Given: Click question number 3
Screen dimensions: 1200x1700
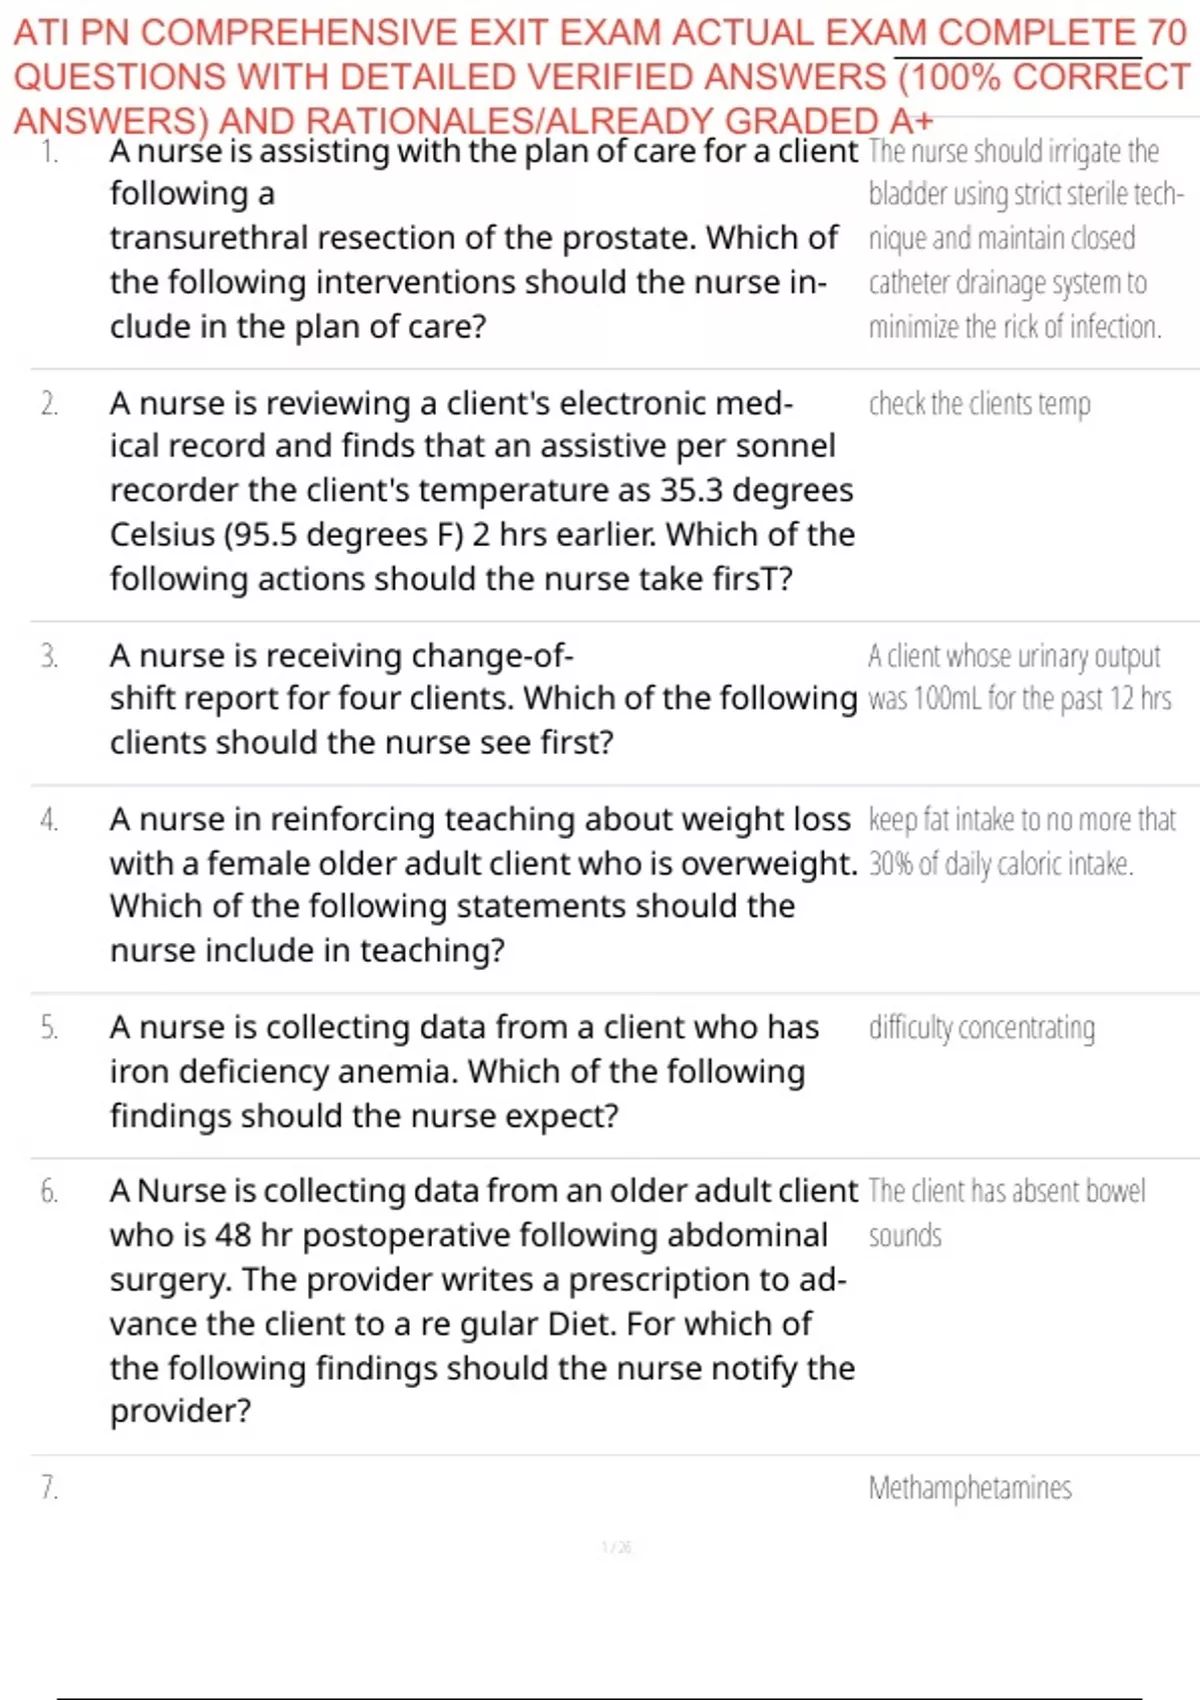Looking at the screenshot, I should click(x=49, y=656).
